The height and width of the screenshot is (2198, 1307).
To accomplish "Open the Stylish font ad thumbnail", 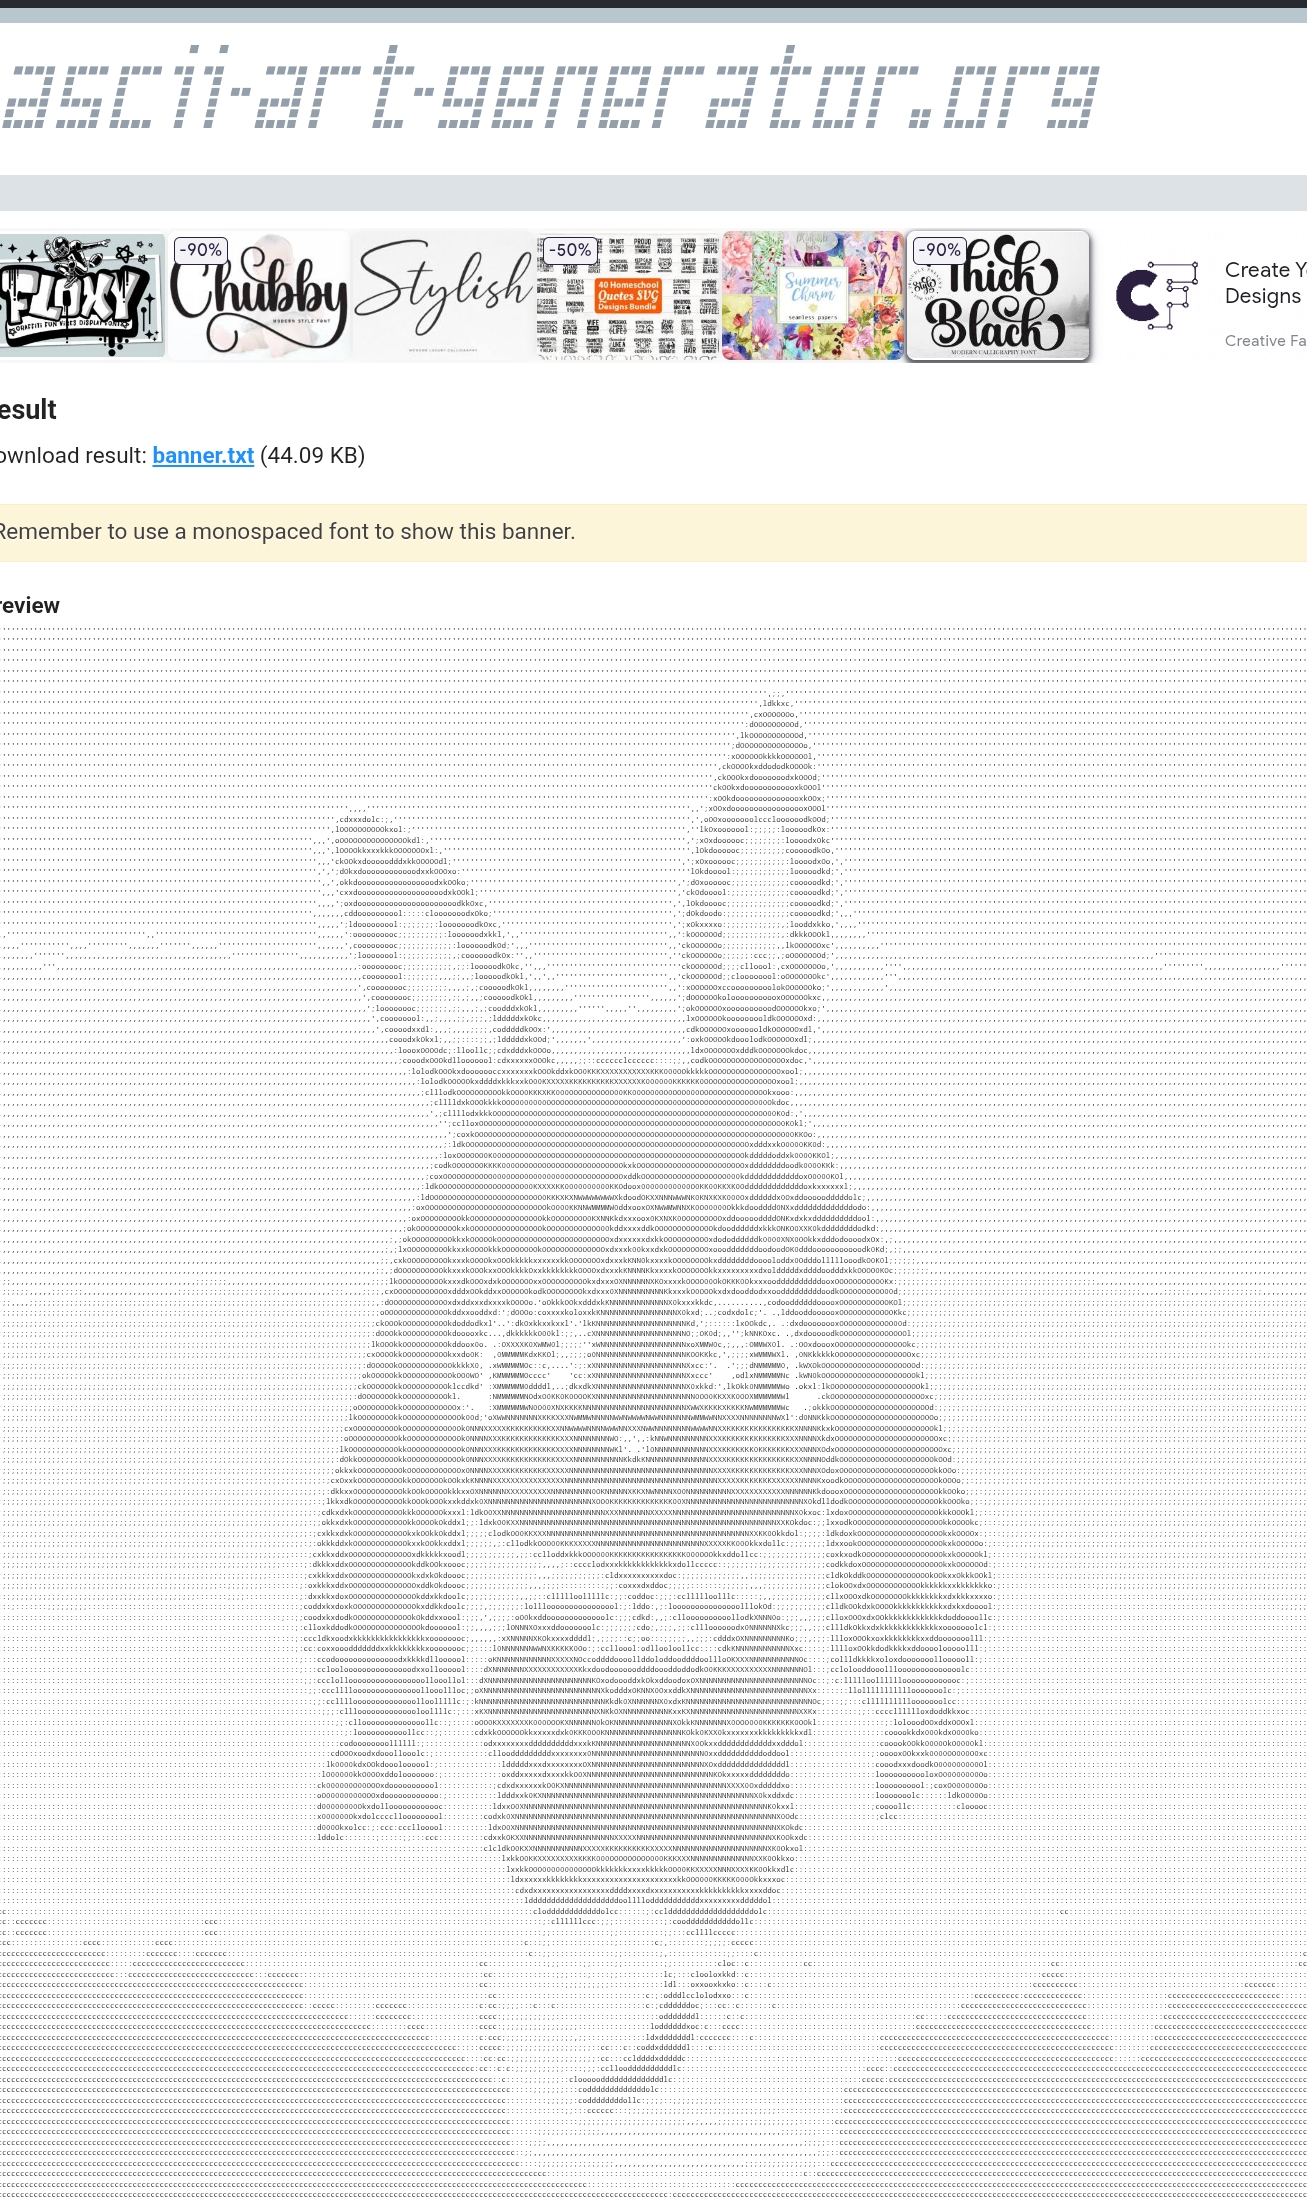I will [x=442, y=295].
